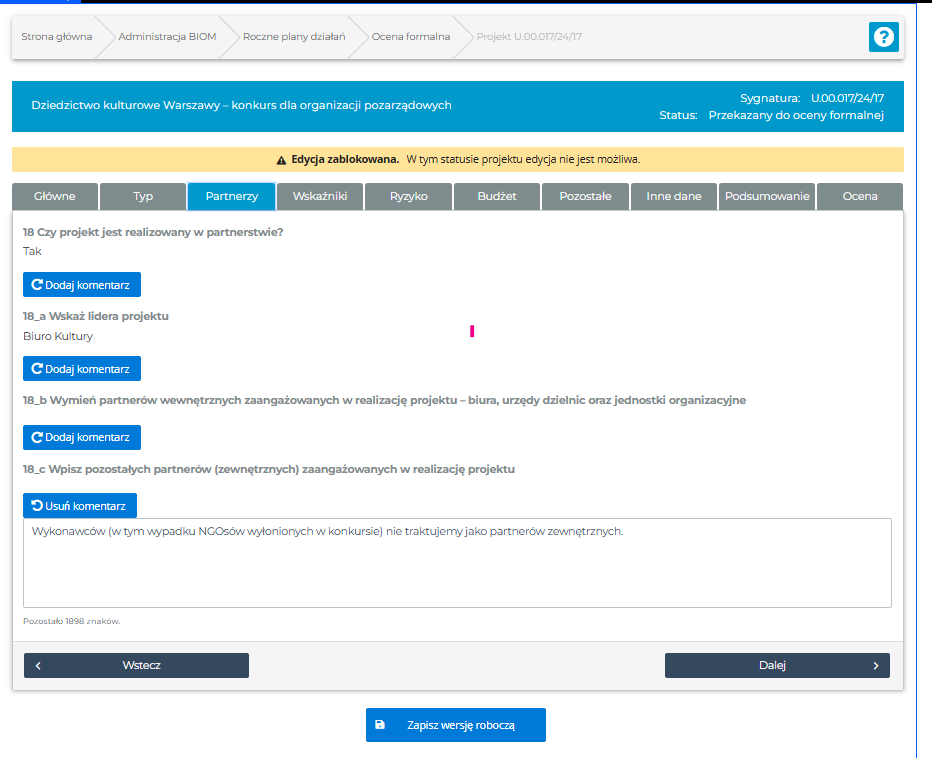The height and width of the screenshot is (758, 932).
Task: Switch to the Główne tab
Action: [x=56, y=196]
